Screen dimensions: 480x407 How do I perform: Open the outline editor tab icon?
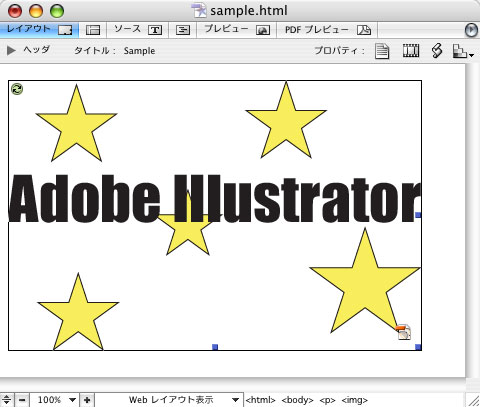(183, 30)
